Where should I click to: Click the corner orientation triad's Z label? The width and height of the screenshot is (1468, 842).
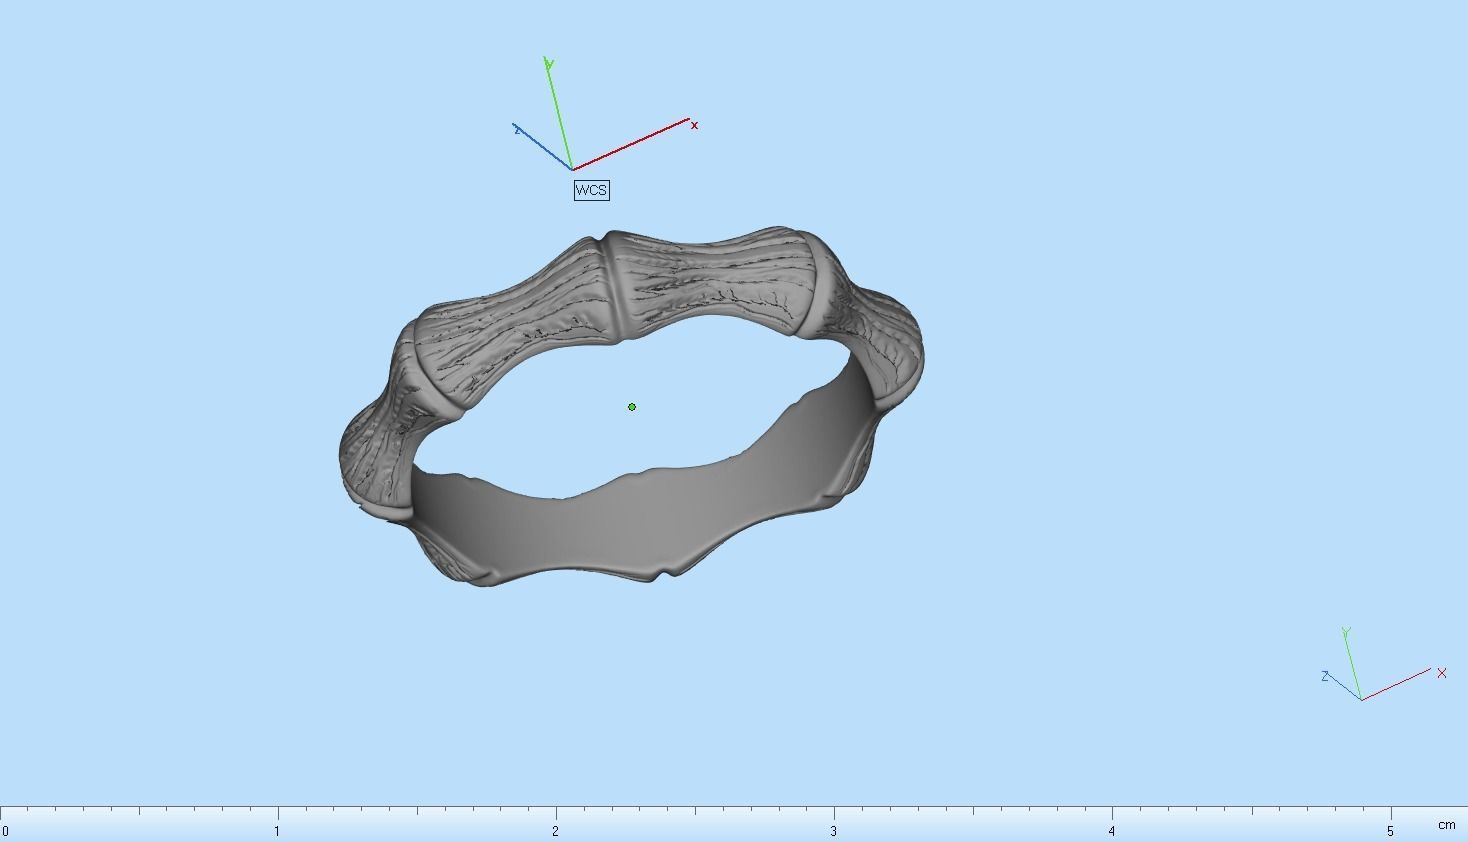coord(1325,677)
